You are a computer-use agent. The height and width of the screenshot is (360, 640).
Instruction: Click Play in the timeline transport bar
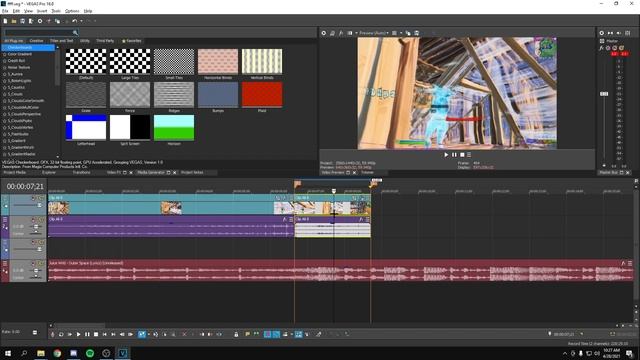coord(78,334)
